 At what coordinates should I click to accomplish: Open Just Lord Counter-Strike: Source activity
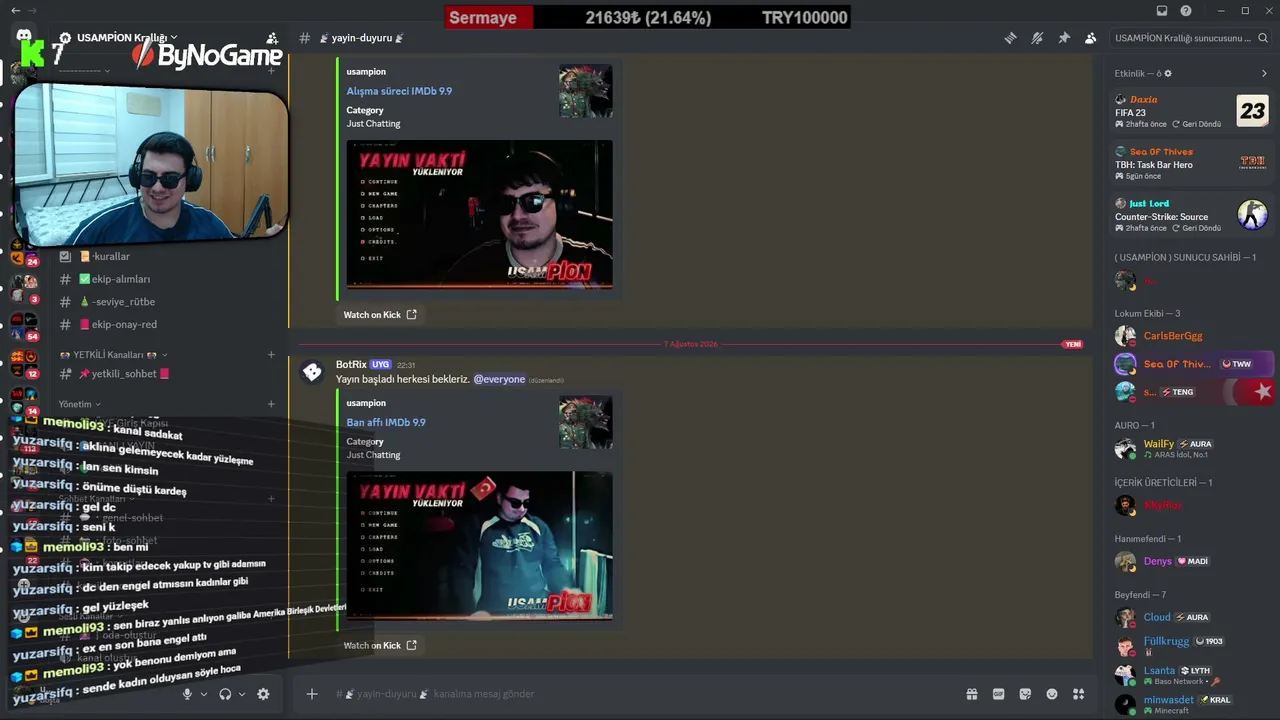click(x=1192, y=215)
